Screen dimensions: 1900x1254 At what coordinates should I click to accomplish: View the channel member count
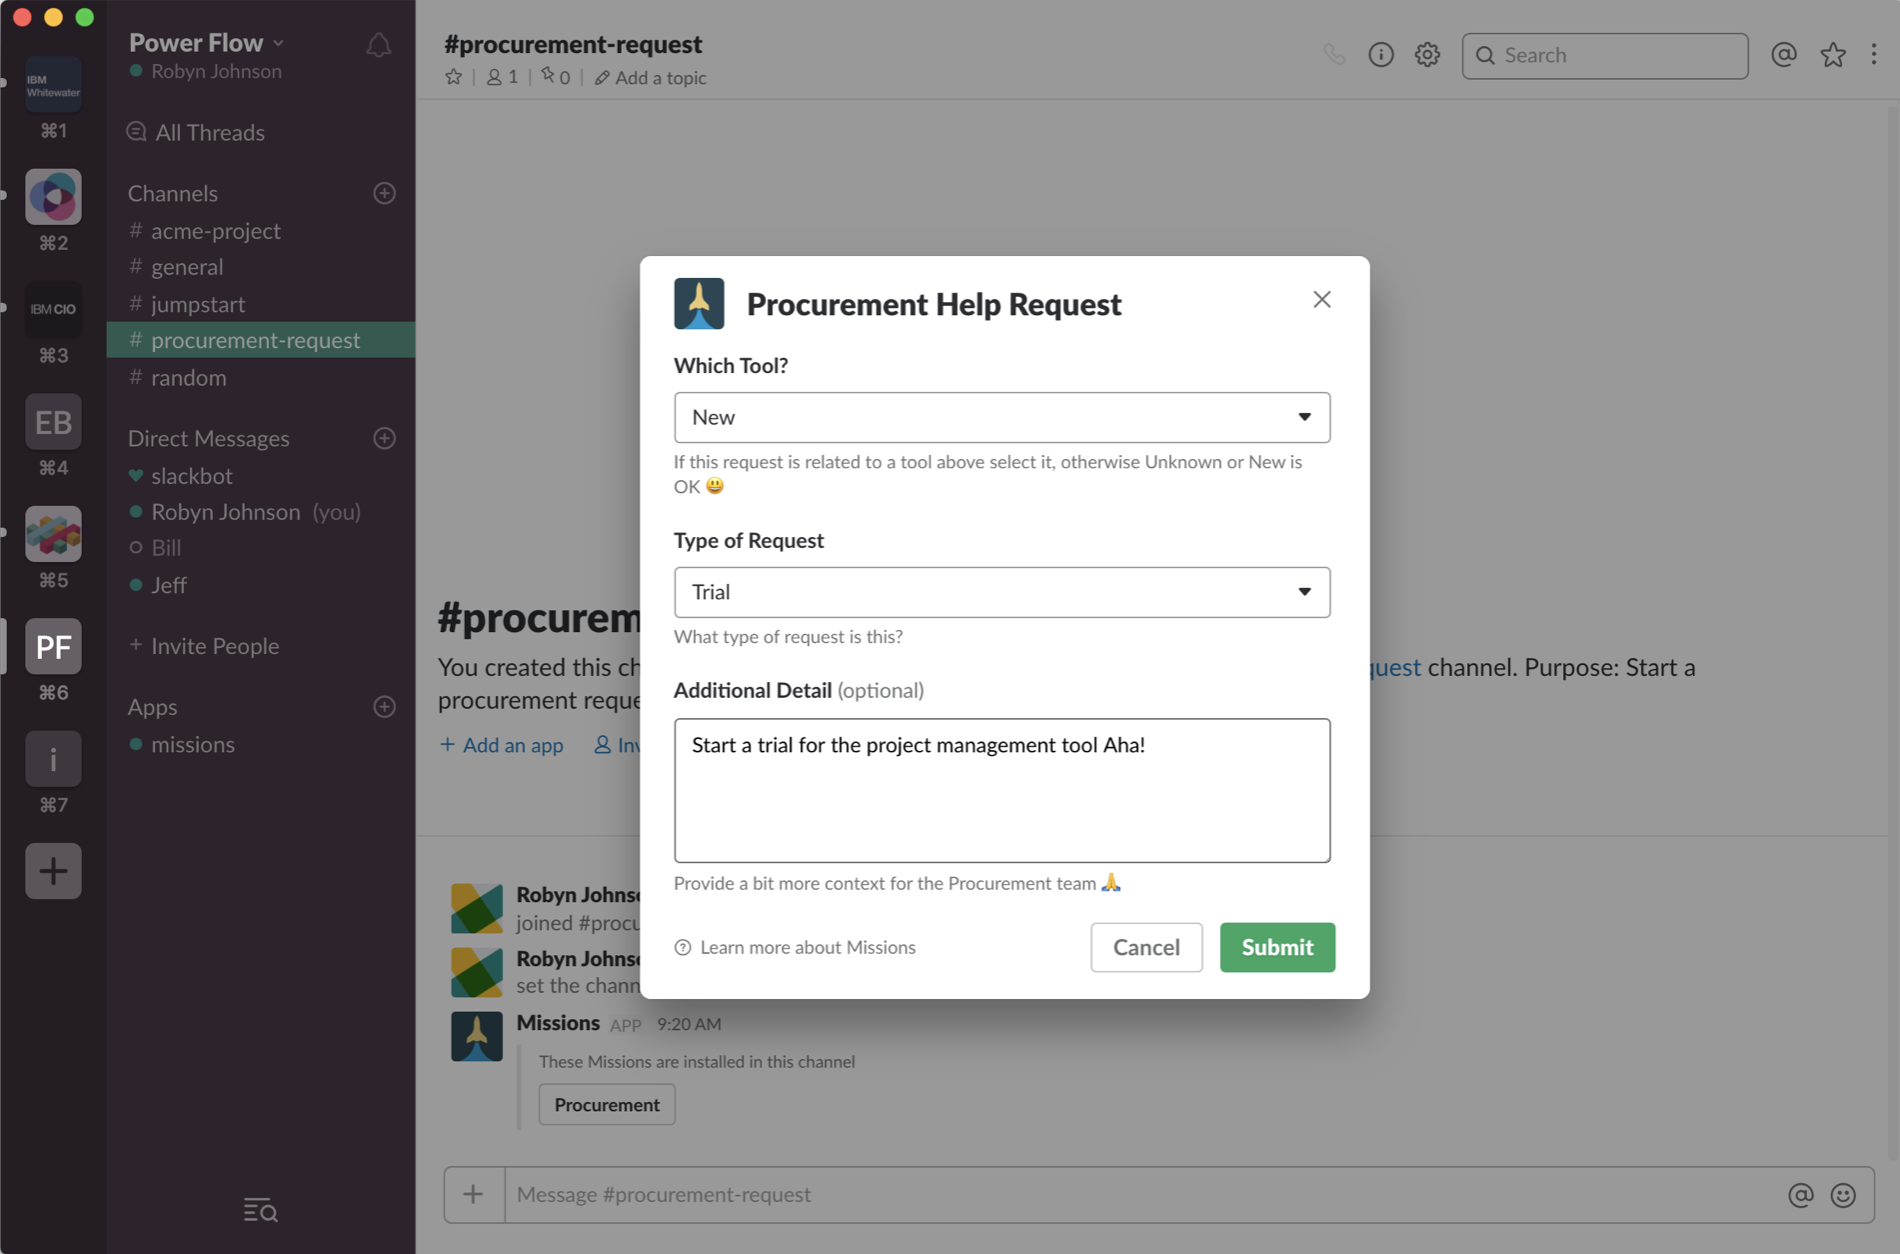tap(502, 77)
